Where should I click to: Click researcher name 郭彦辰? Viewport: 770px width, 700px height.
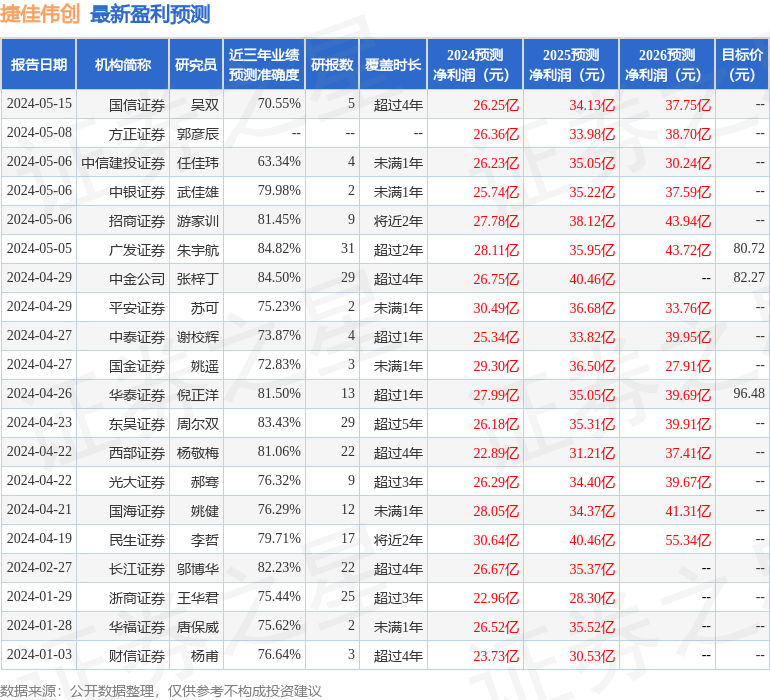tap(198, 134)
